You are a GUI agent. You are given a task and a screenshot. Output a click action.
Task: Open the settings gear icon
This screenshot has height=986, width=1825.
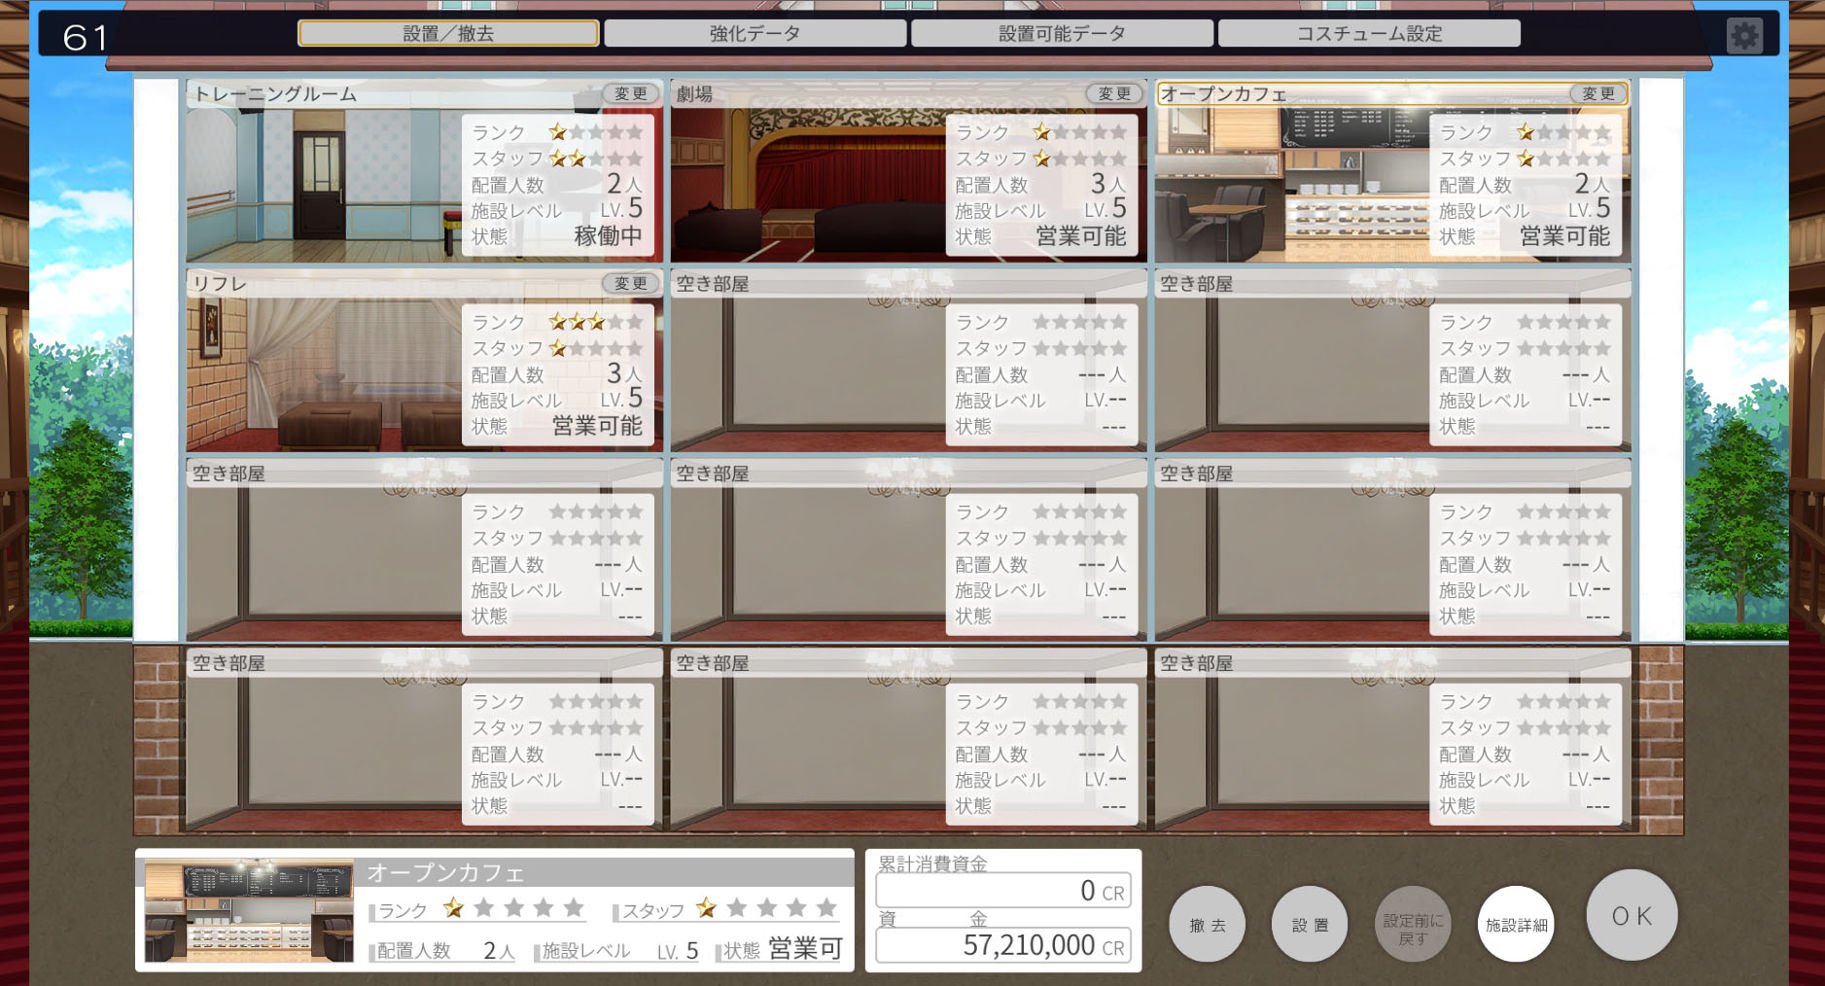[1744, 36]
